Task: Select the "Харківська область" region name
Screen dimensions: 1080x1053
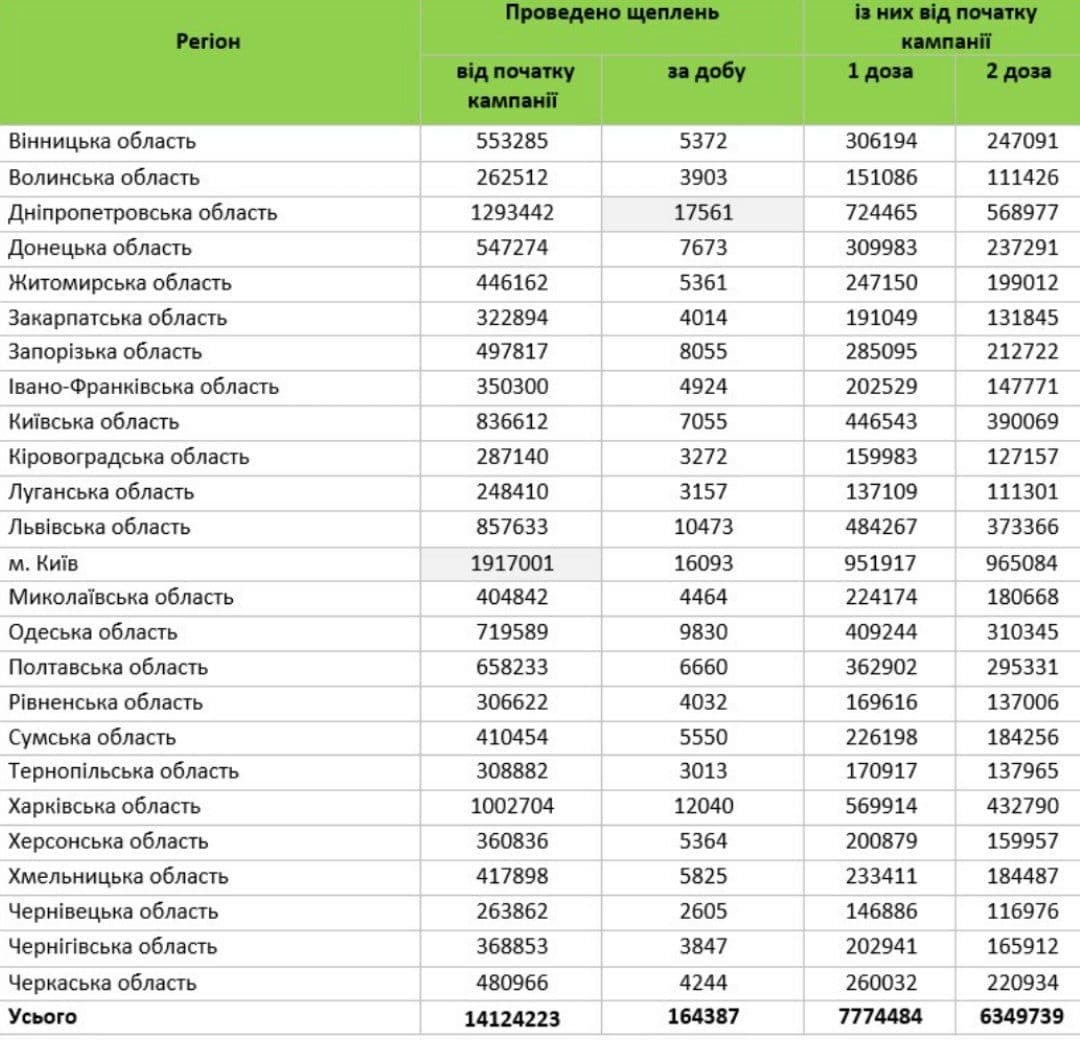Action: point(105,806)
